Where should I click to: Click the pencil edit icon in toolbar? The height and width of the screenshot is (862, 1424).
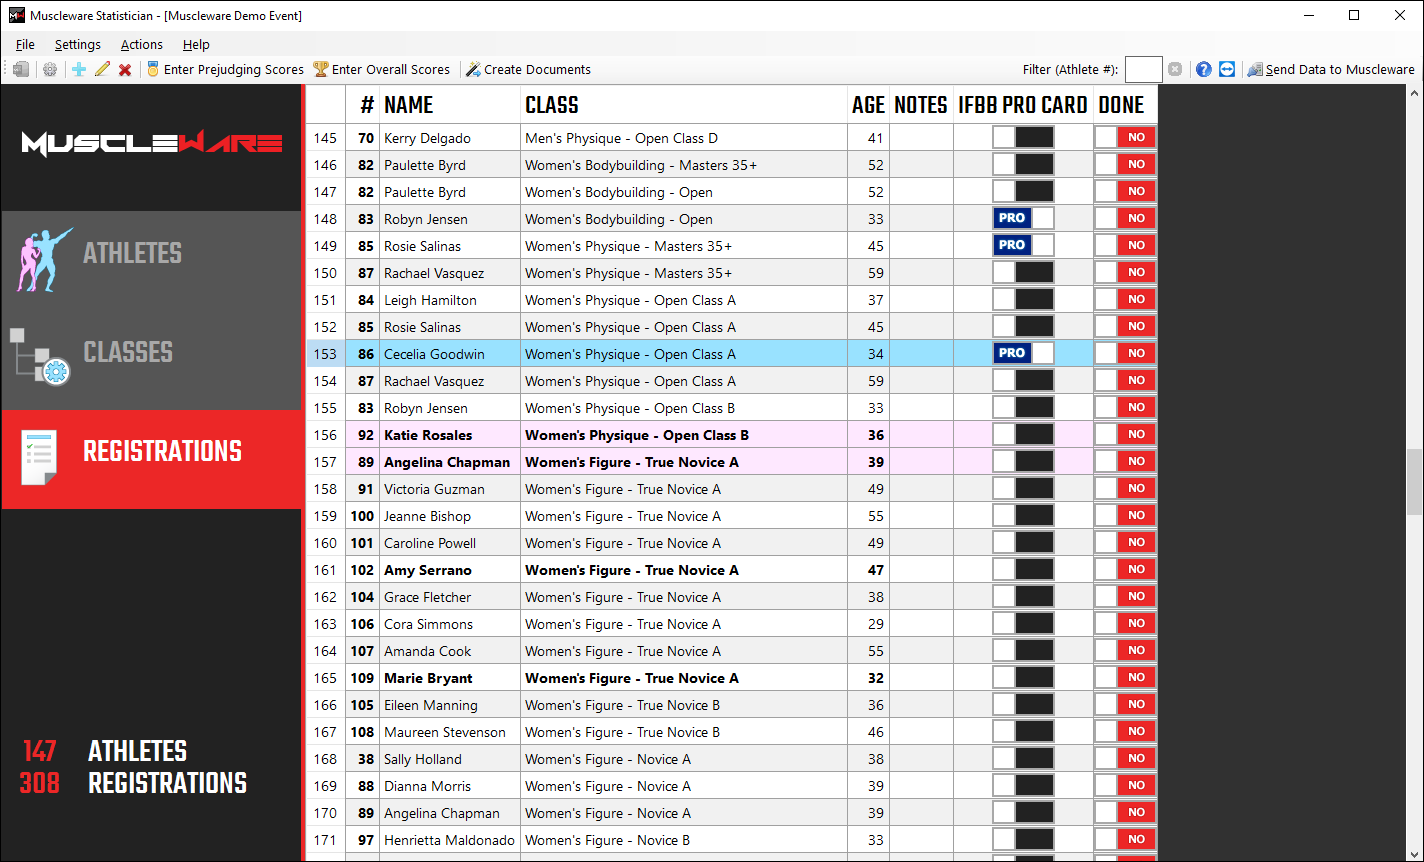(x=102, y=69)
